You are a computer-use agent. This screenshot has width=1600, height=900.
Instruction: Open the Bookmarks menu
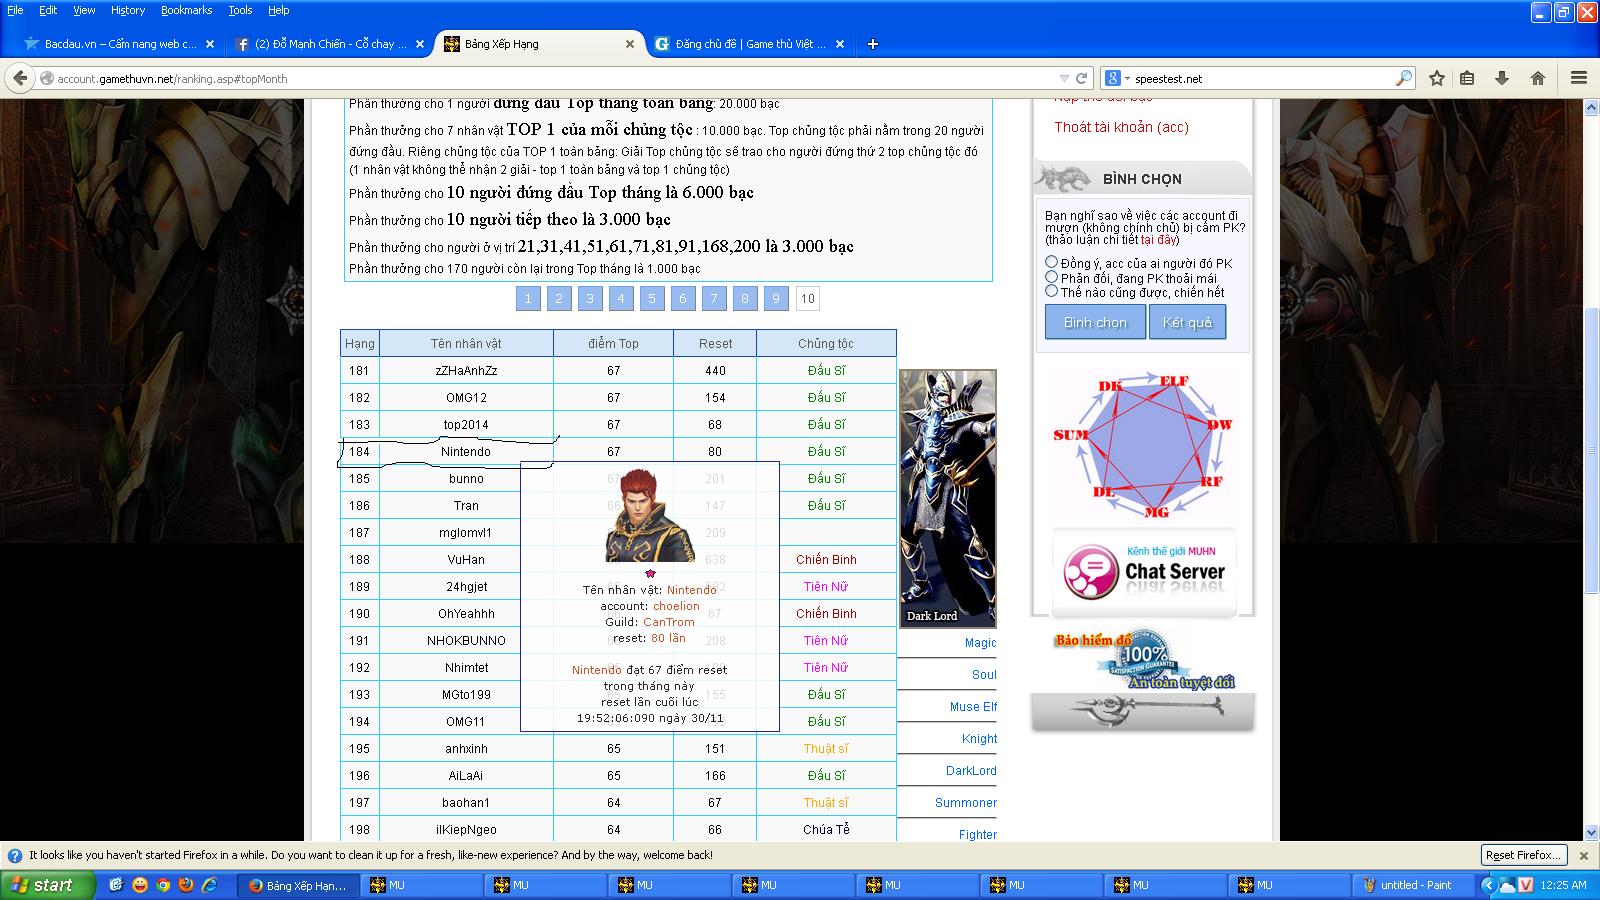(x=186, y=10)
